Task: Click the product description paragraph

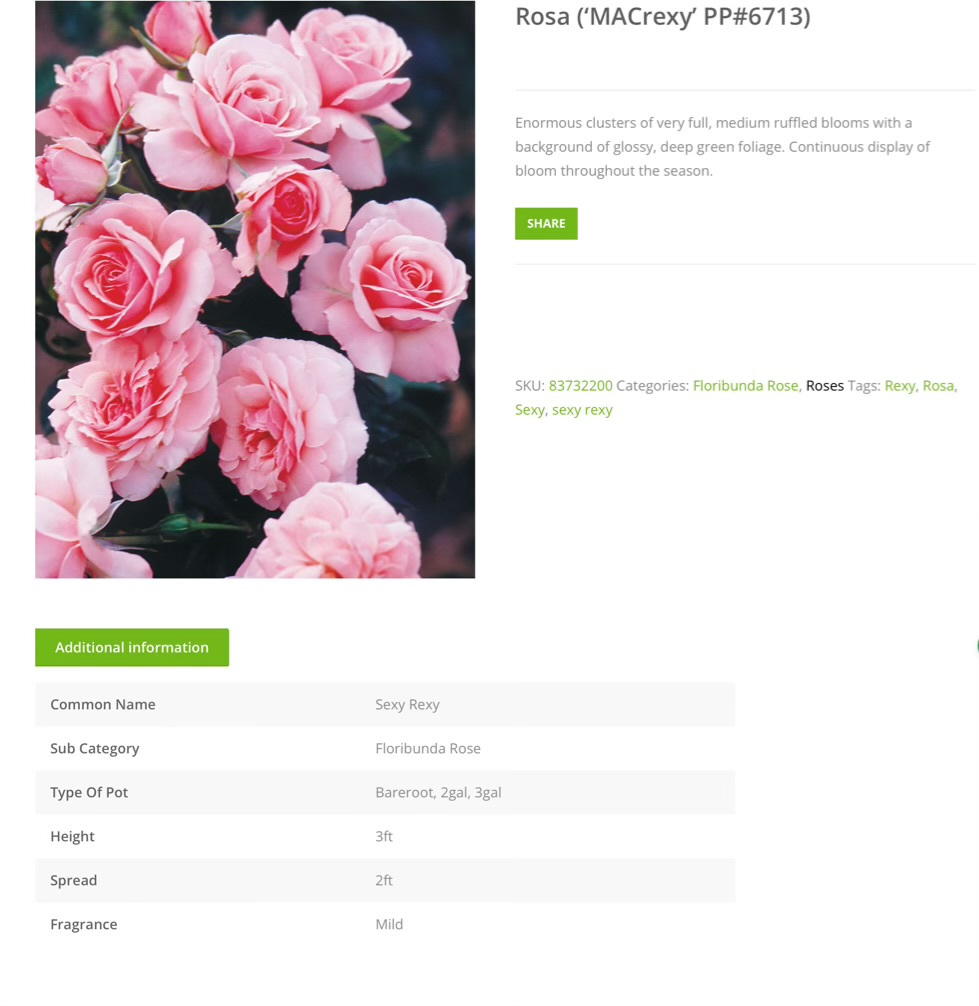Action: point(722,147)
